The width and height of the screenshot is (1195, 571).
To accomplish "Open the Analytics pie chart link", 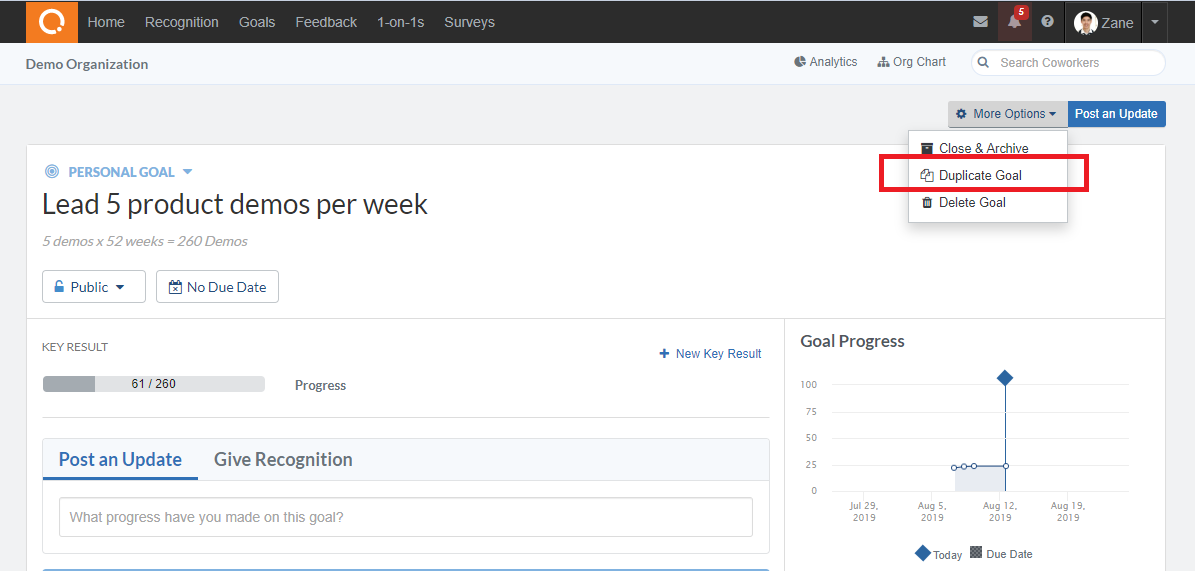I will point(825,62).
